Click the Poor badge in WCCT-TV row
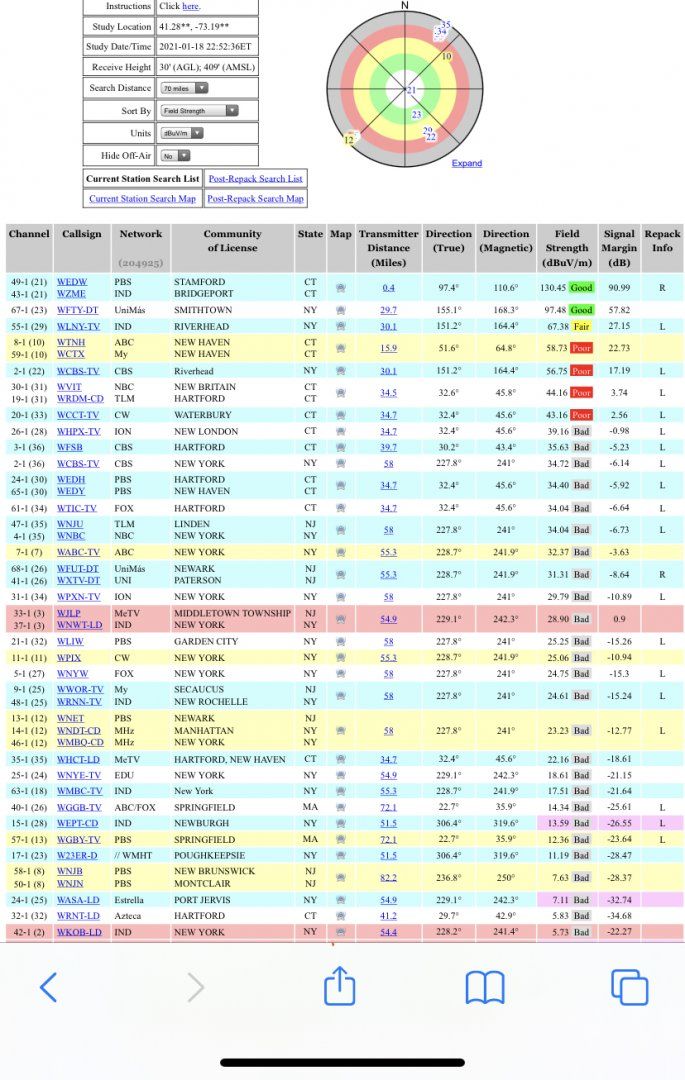Image resolution: width=685 pixels, height=1080 pixels. [581, 415]
